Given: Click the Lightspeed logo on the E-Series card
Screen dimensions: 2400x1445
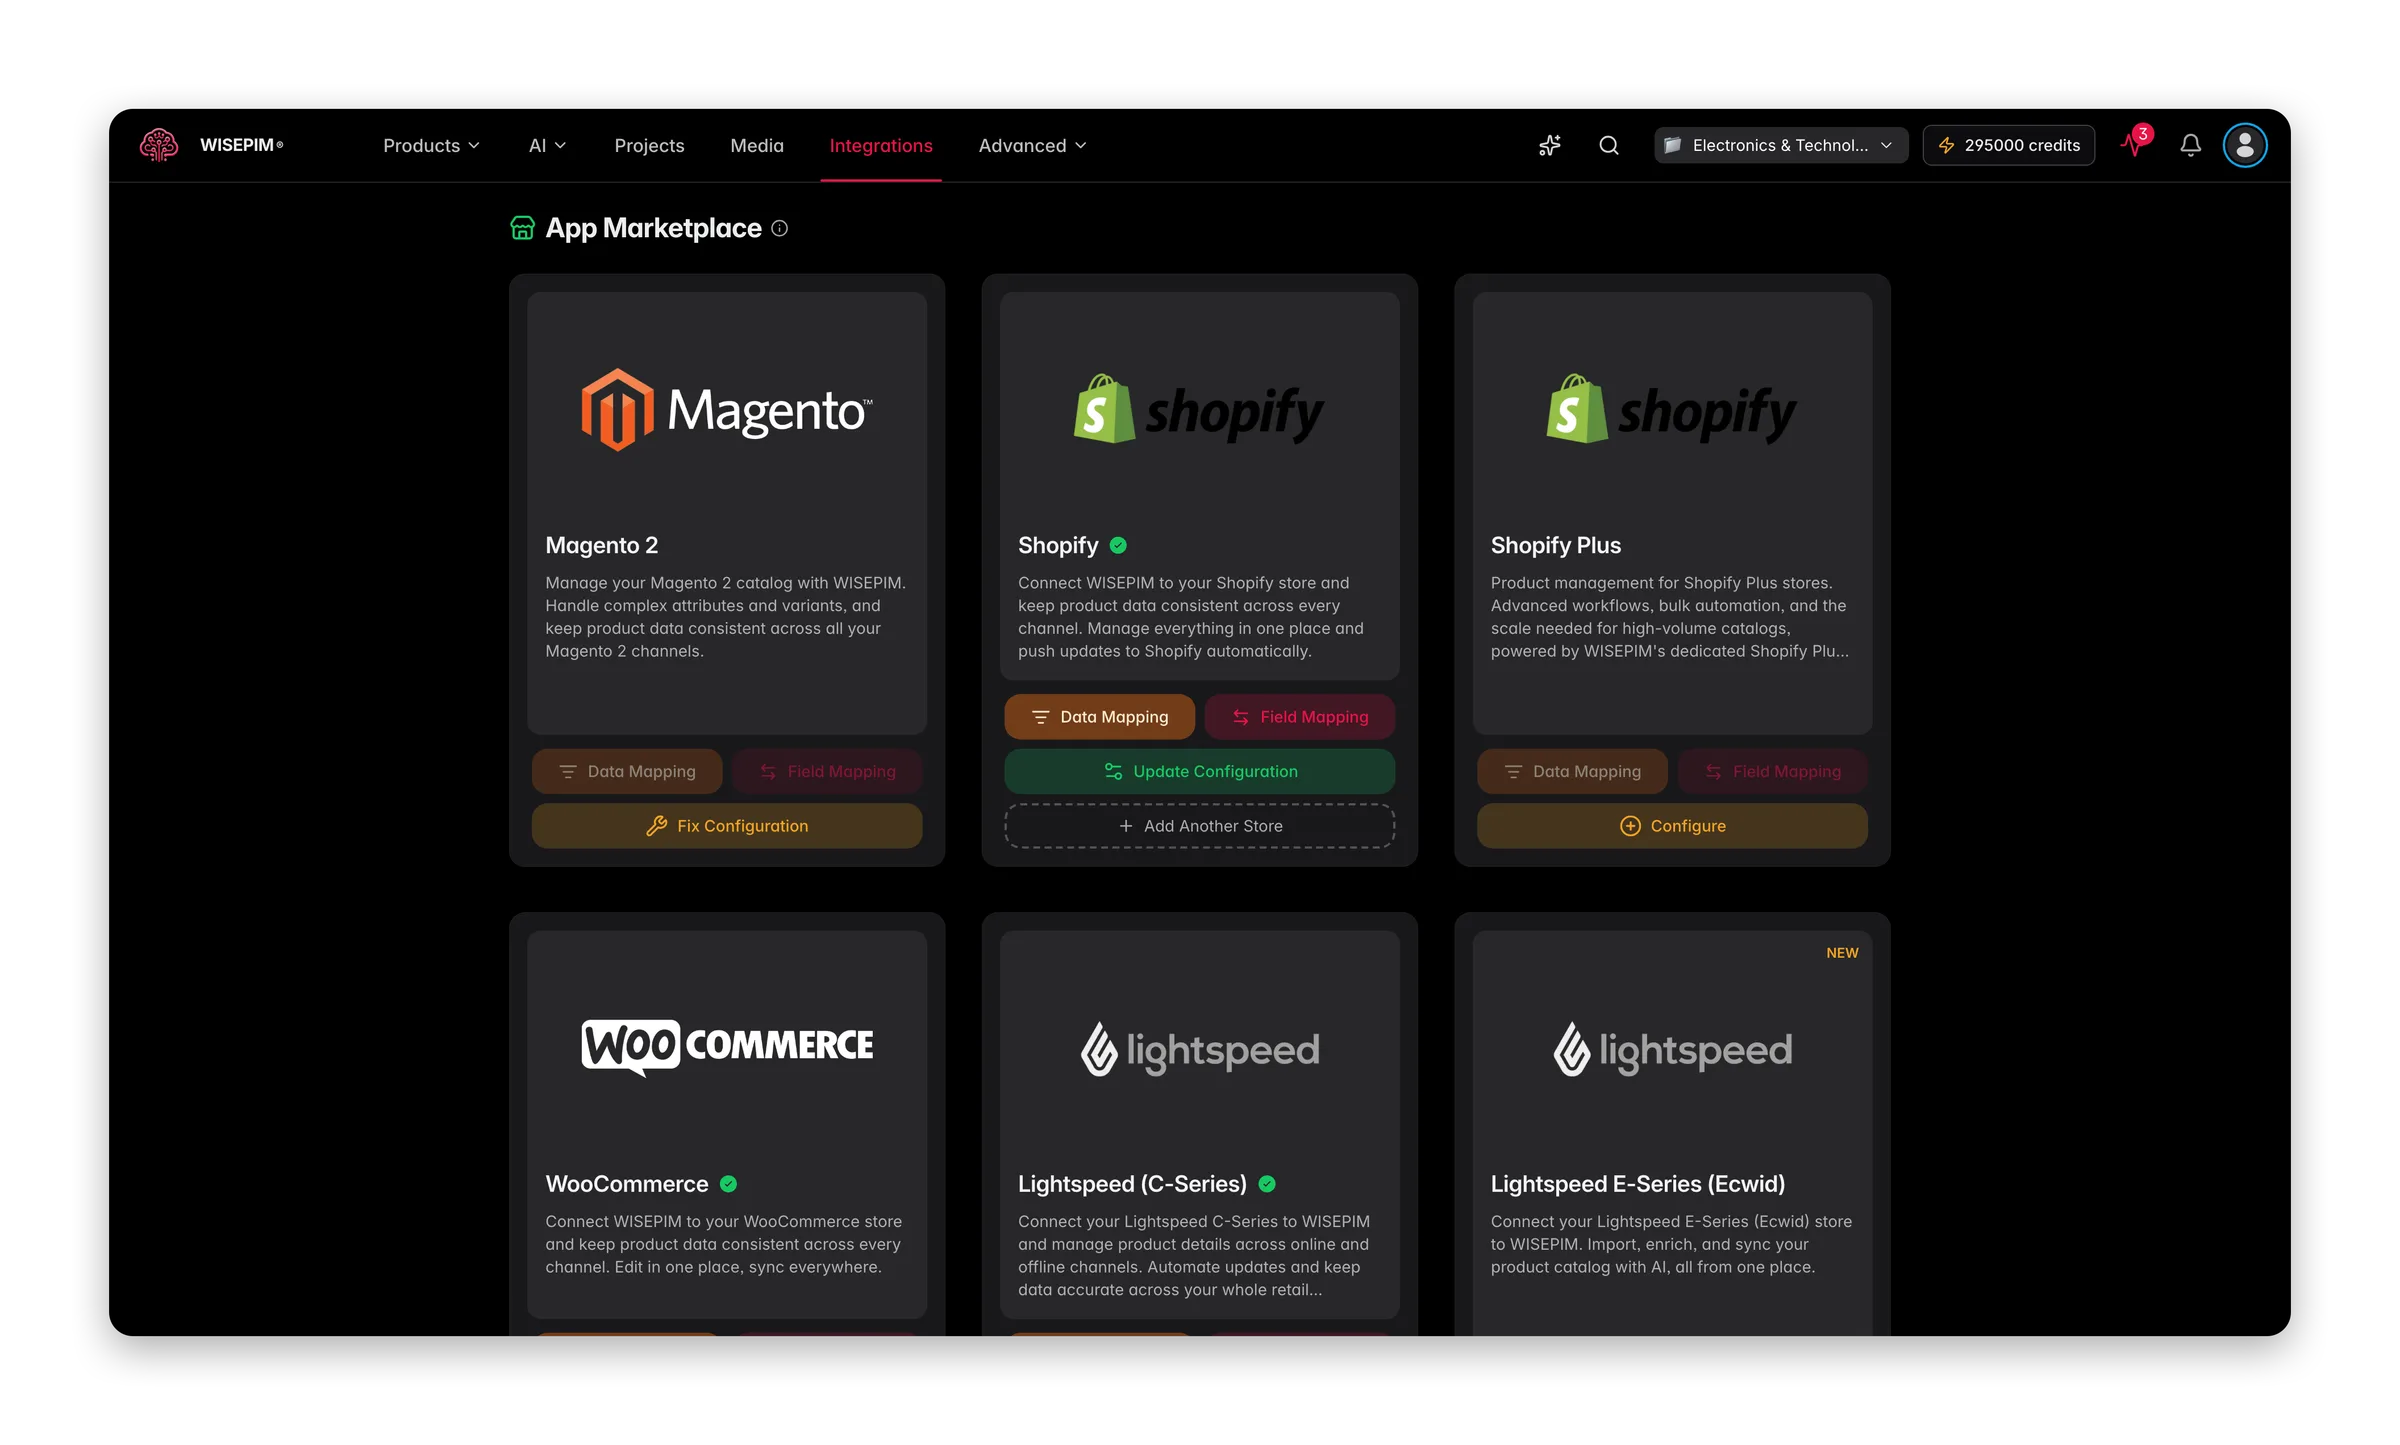Looking at the screenshot, I should [1672, 1049].
